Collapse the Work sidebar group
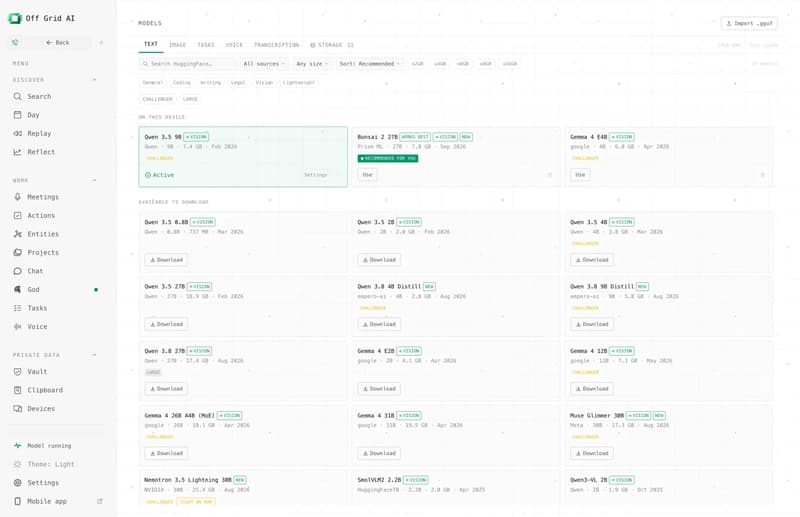Viewport: 800px width, 517px height. [94, 180]
